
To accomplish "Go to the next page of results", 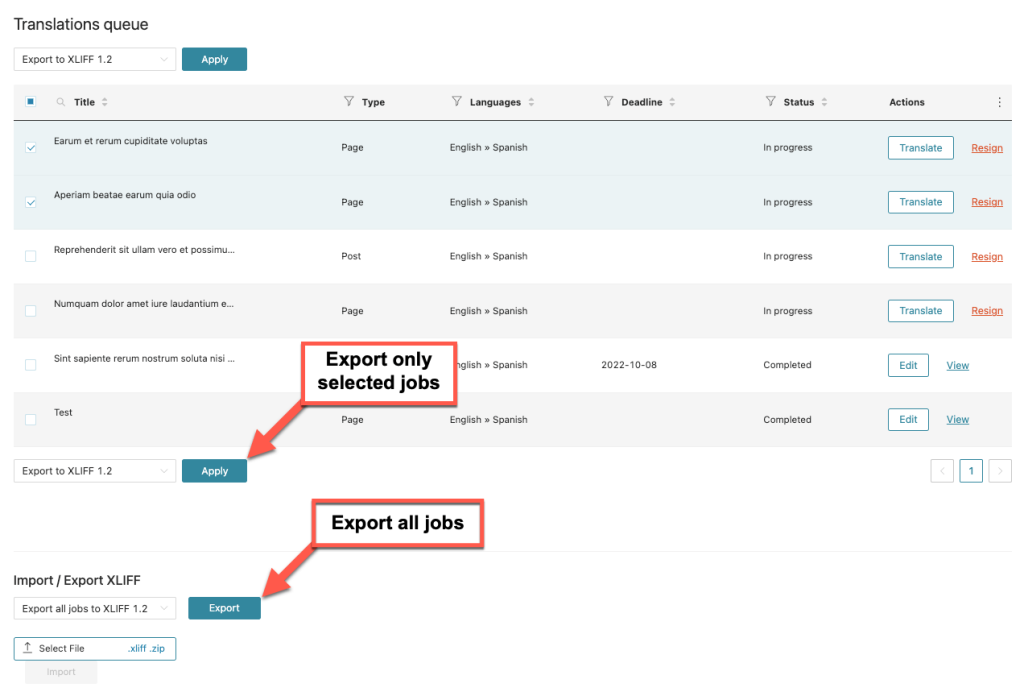I will 1000,470.
